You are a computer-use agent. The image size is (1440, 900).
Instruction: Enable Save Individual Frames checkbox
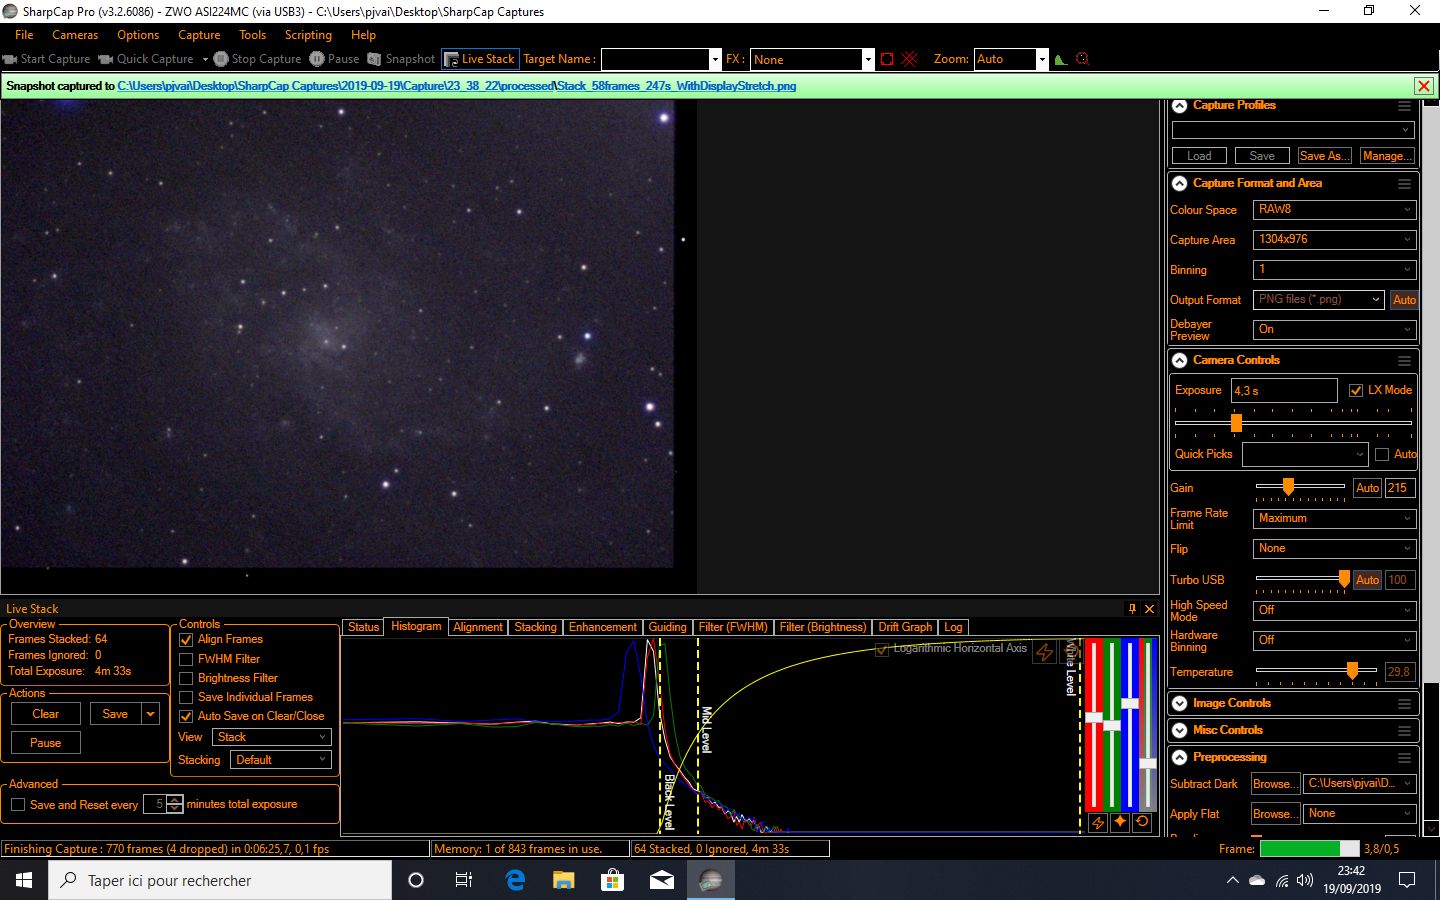click(186, 698)
